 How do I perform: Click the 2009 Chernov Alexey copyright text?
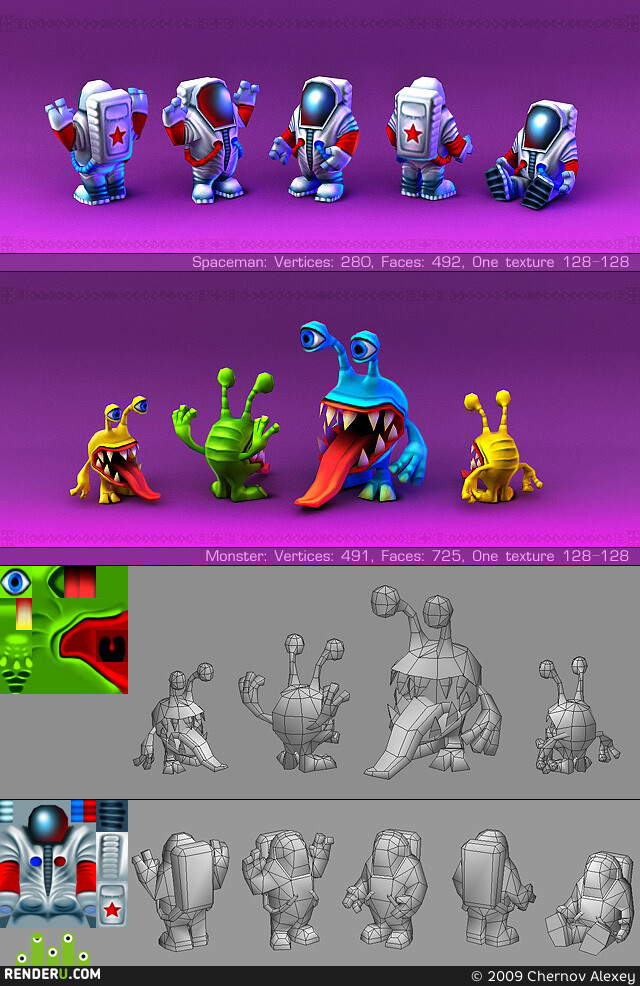pyautogui.click(x=553, y=976)
